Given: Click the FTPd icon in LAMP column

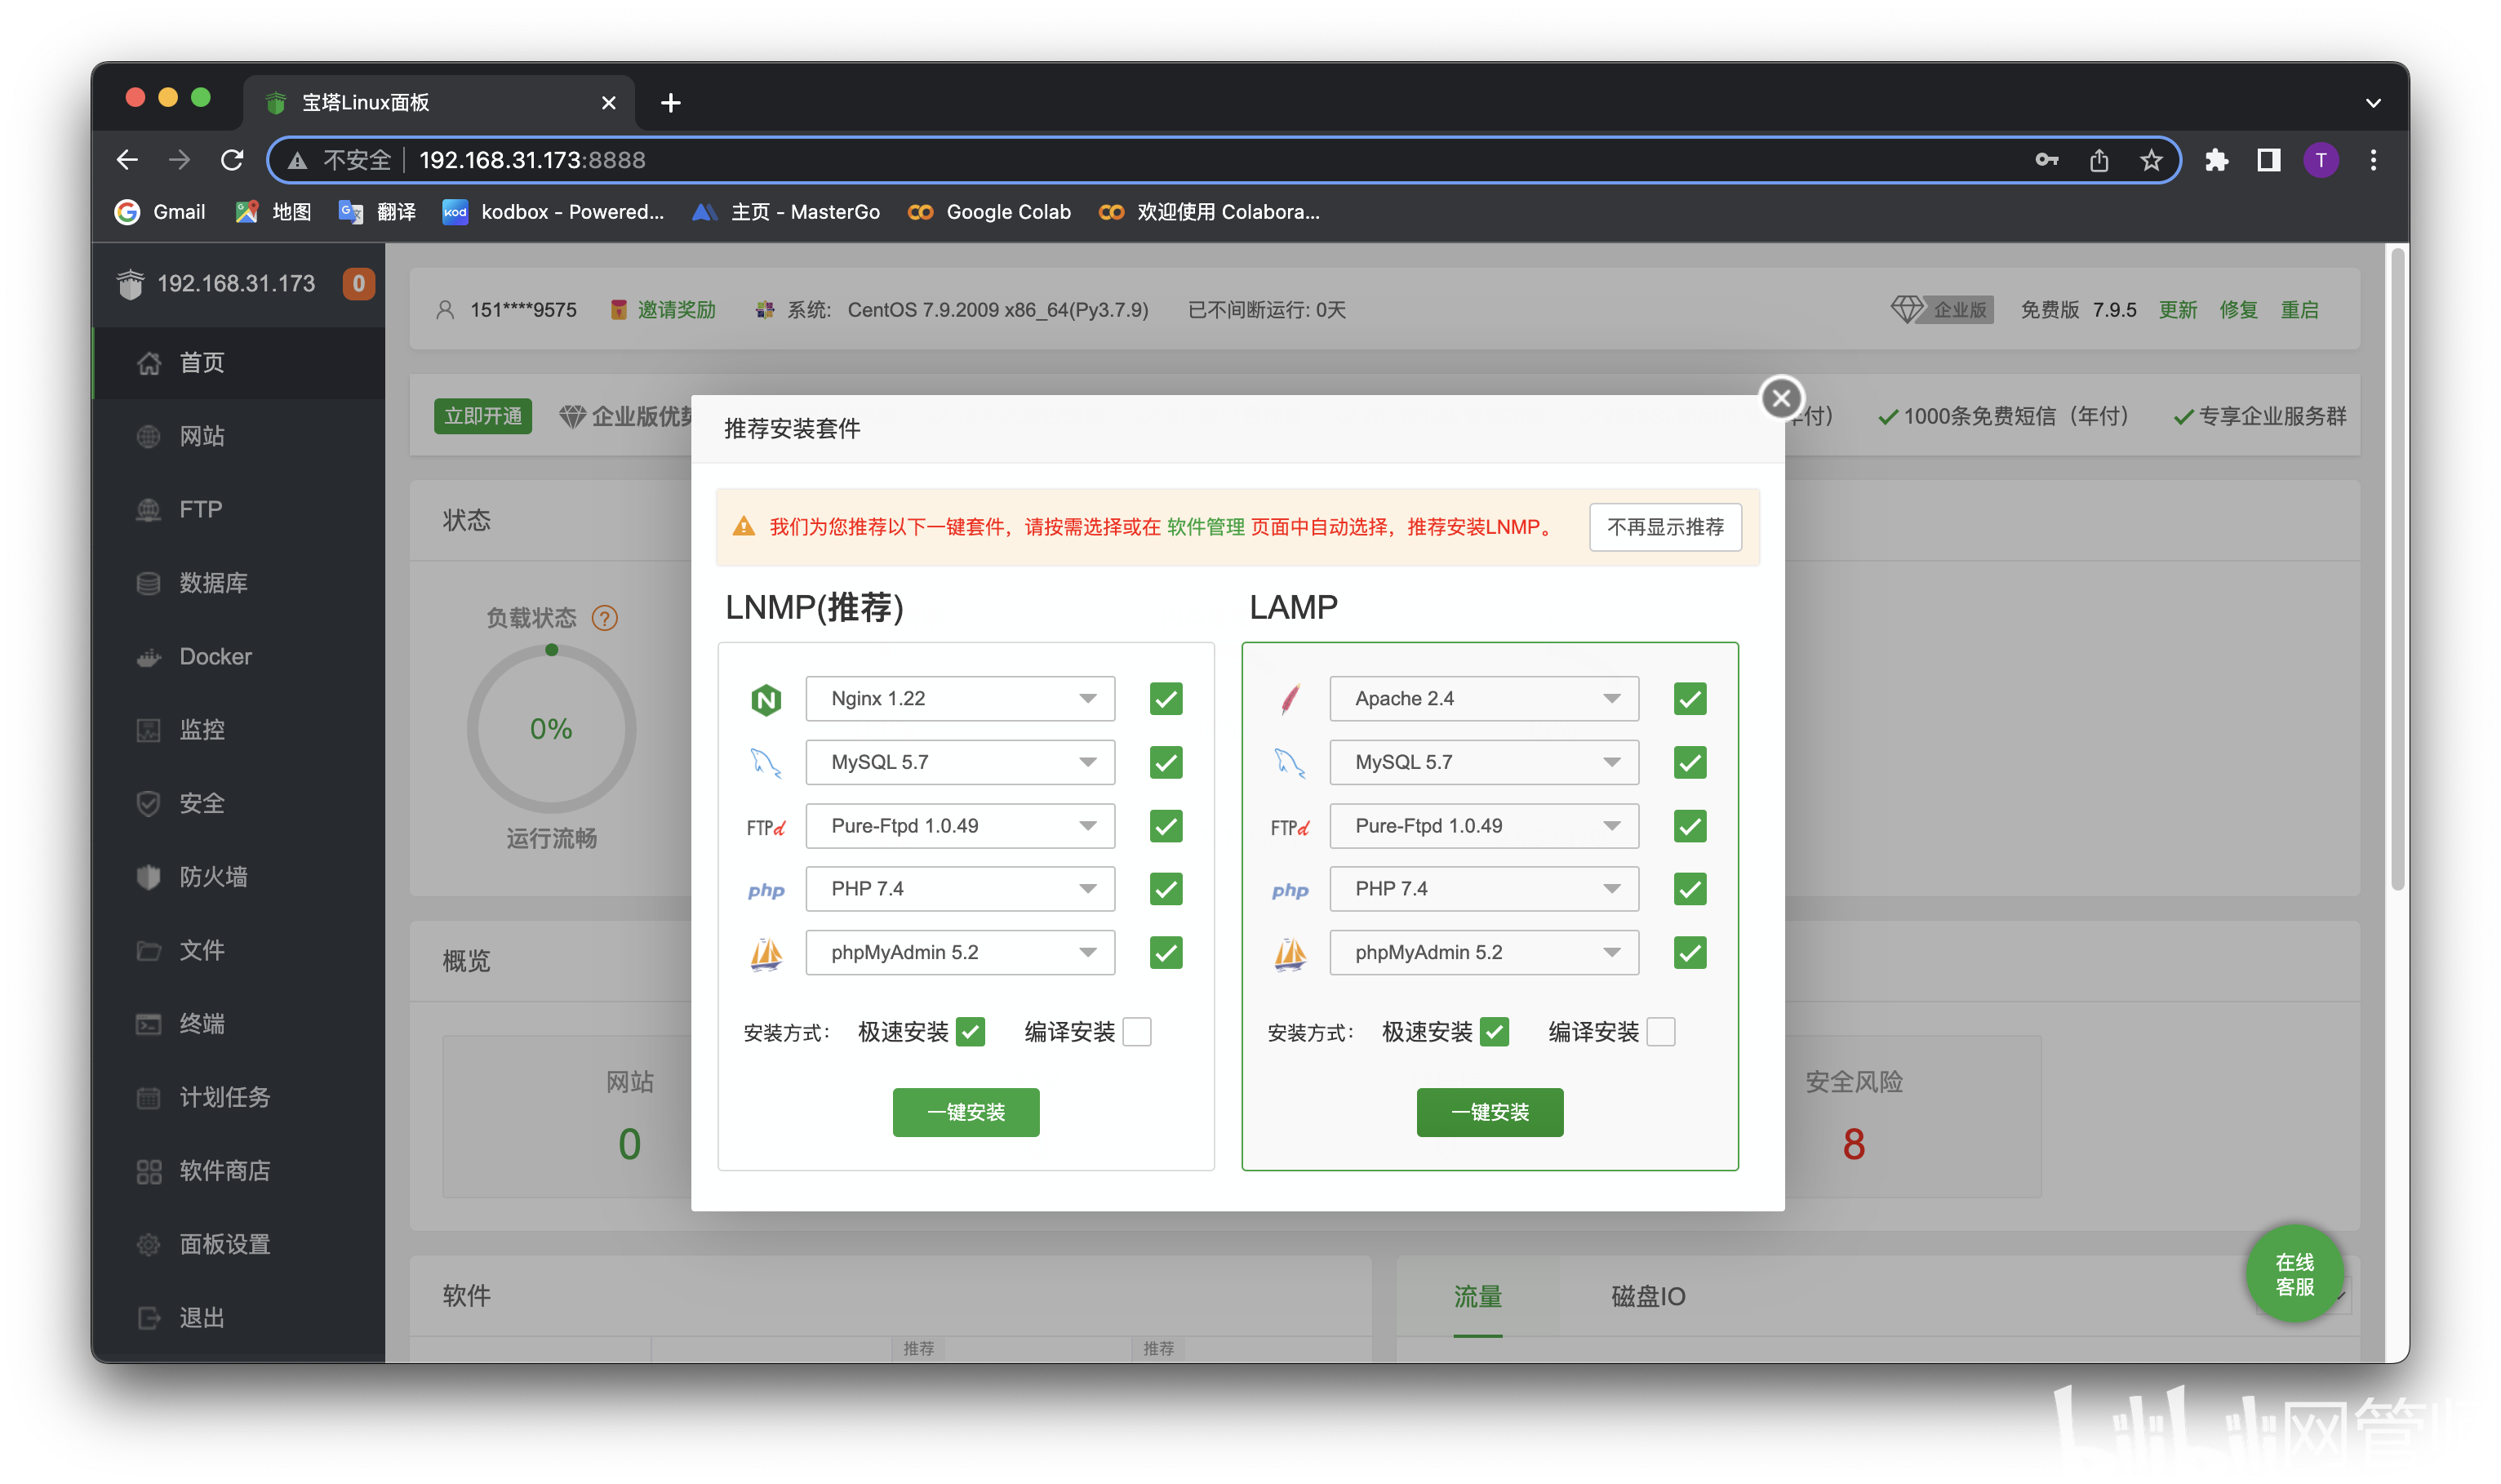Looking at the screenshot, I should pos(1290,827).
